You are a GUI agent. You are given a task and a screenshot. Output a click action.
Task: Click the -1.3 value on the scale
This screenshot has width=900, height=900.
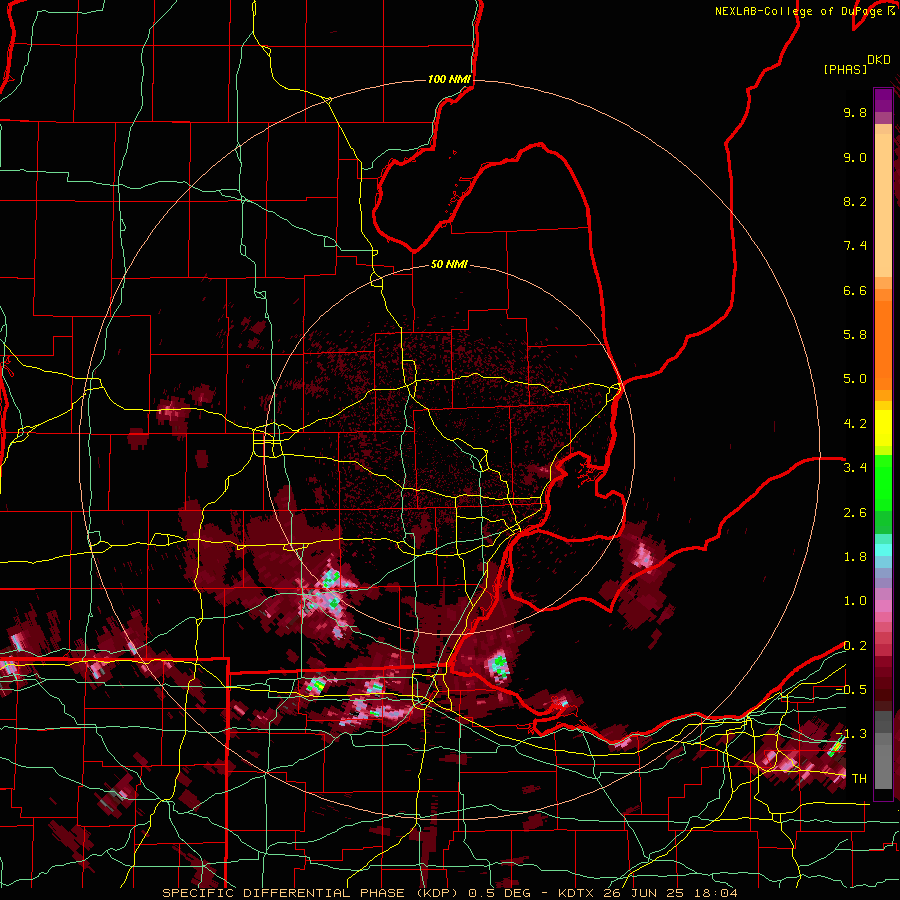tap(851, 734)
